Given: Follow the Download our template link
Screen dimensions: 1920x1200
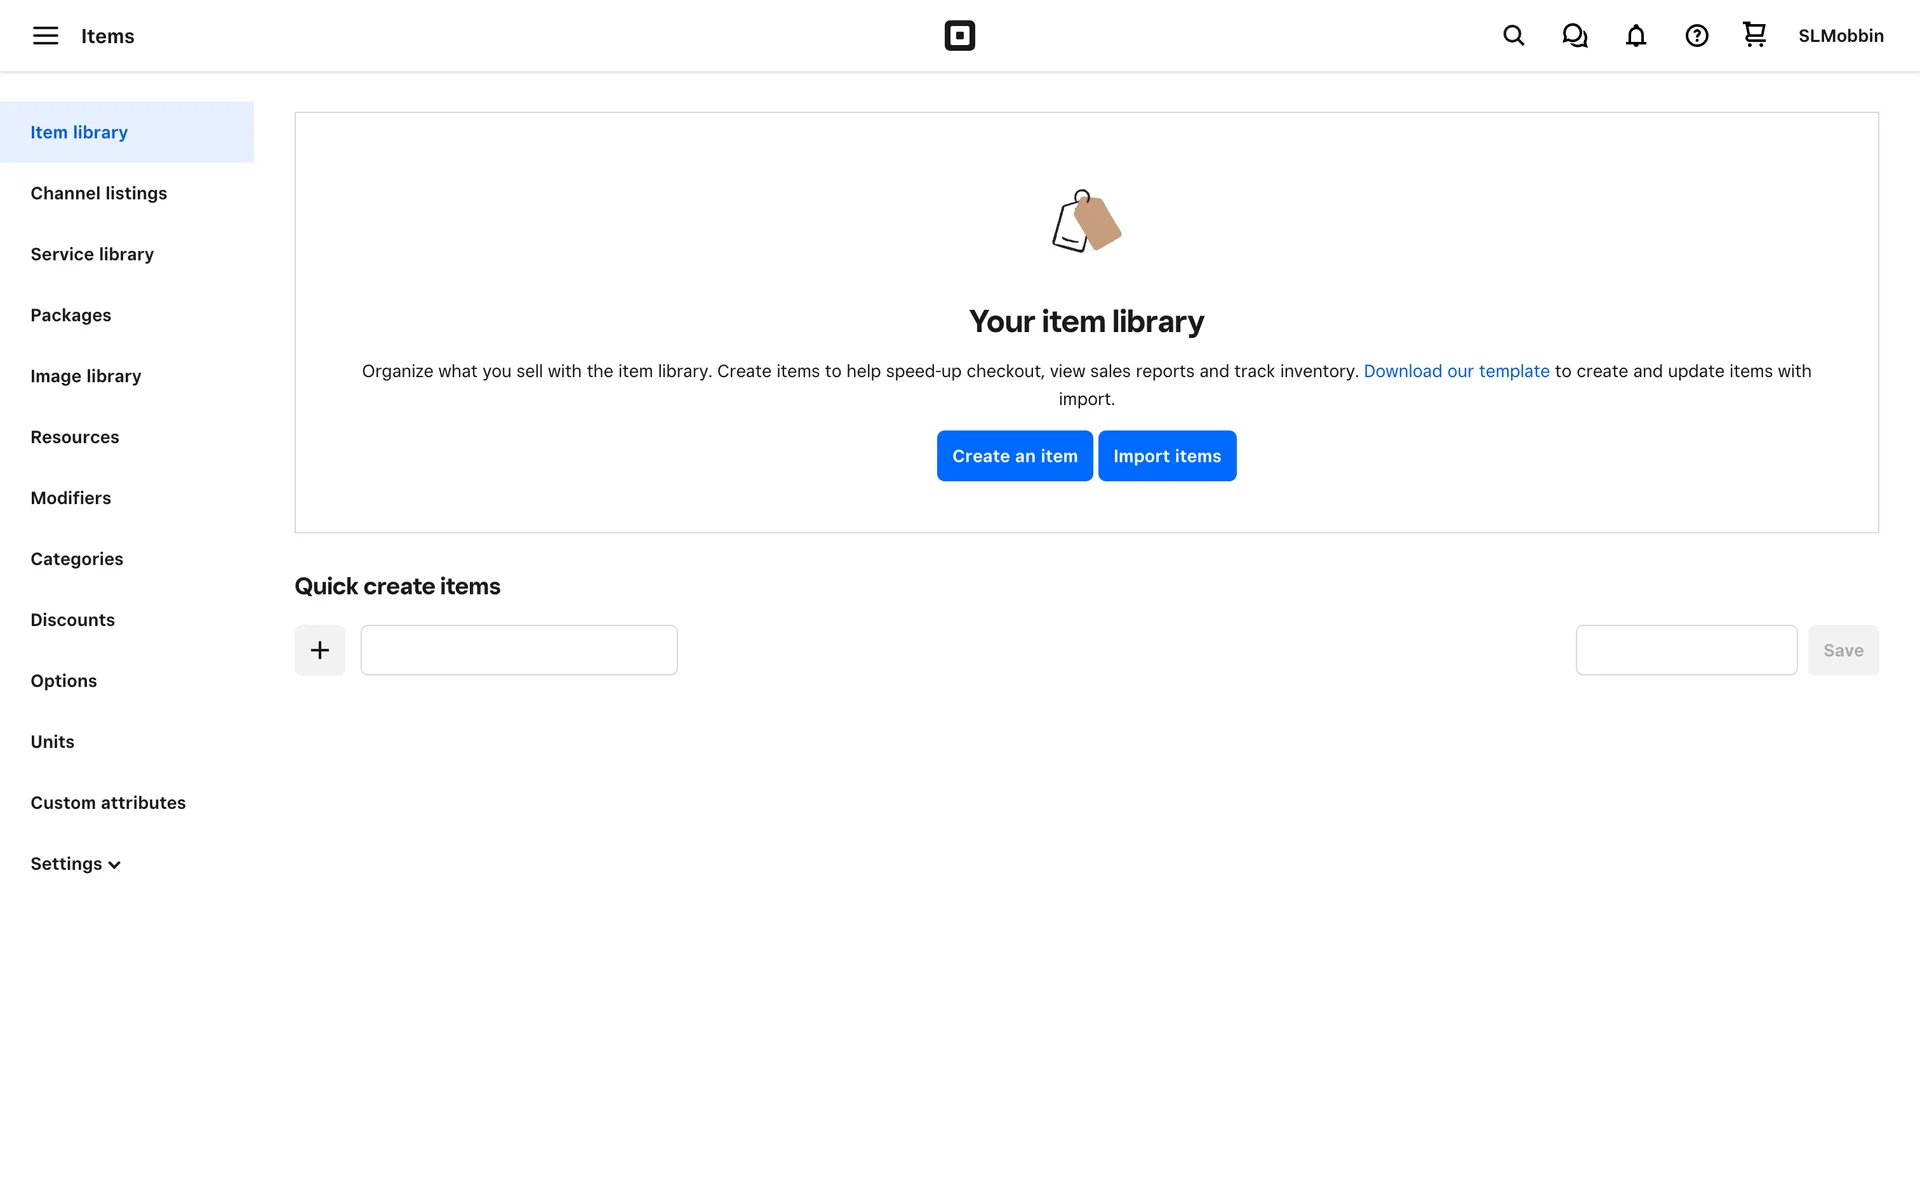Looking at the screenshot, I should tap(1456, 371).
